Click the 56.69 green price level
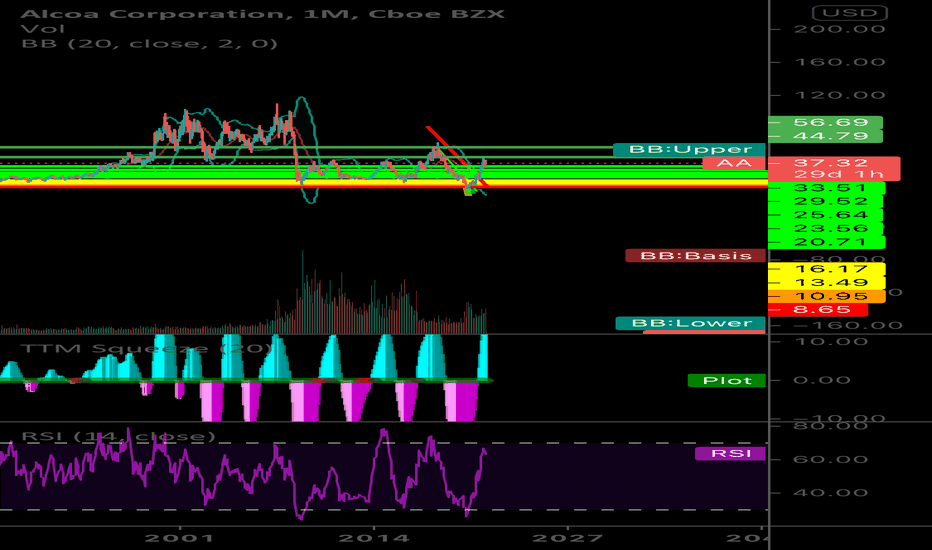Screen dimensions: 932x550 coord(826,122)
